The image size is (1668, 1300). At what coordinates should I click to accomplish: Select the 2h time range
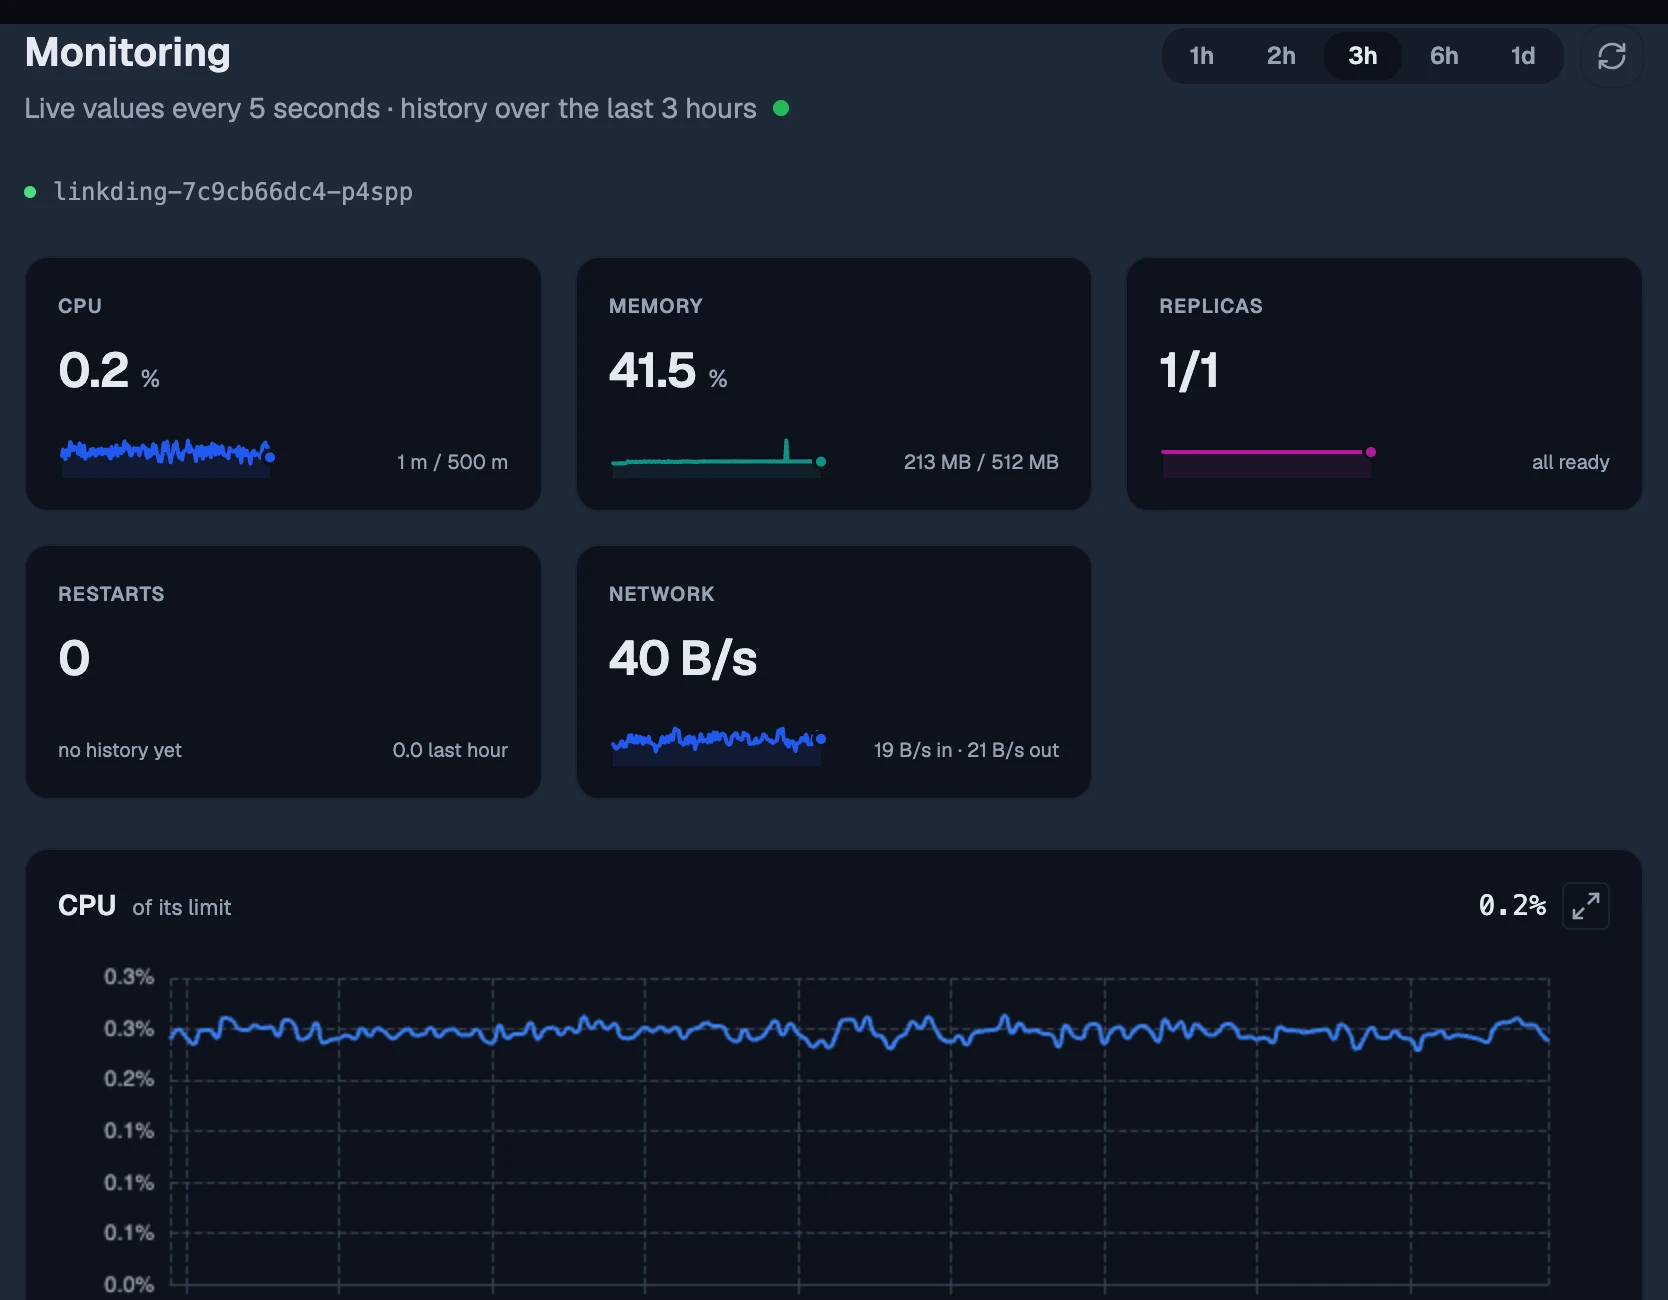1281,56
